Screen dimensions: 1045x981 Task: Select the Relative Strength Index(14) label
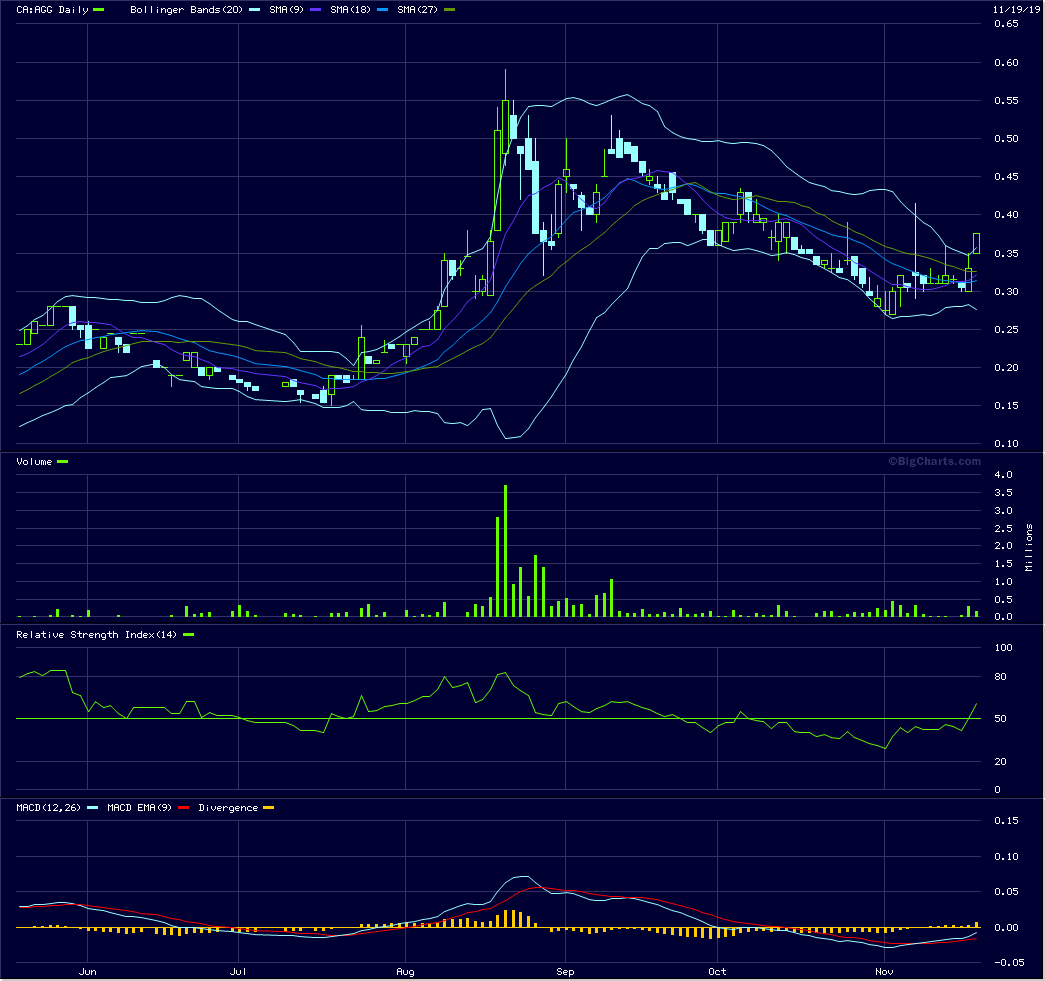point(93,635)
